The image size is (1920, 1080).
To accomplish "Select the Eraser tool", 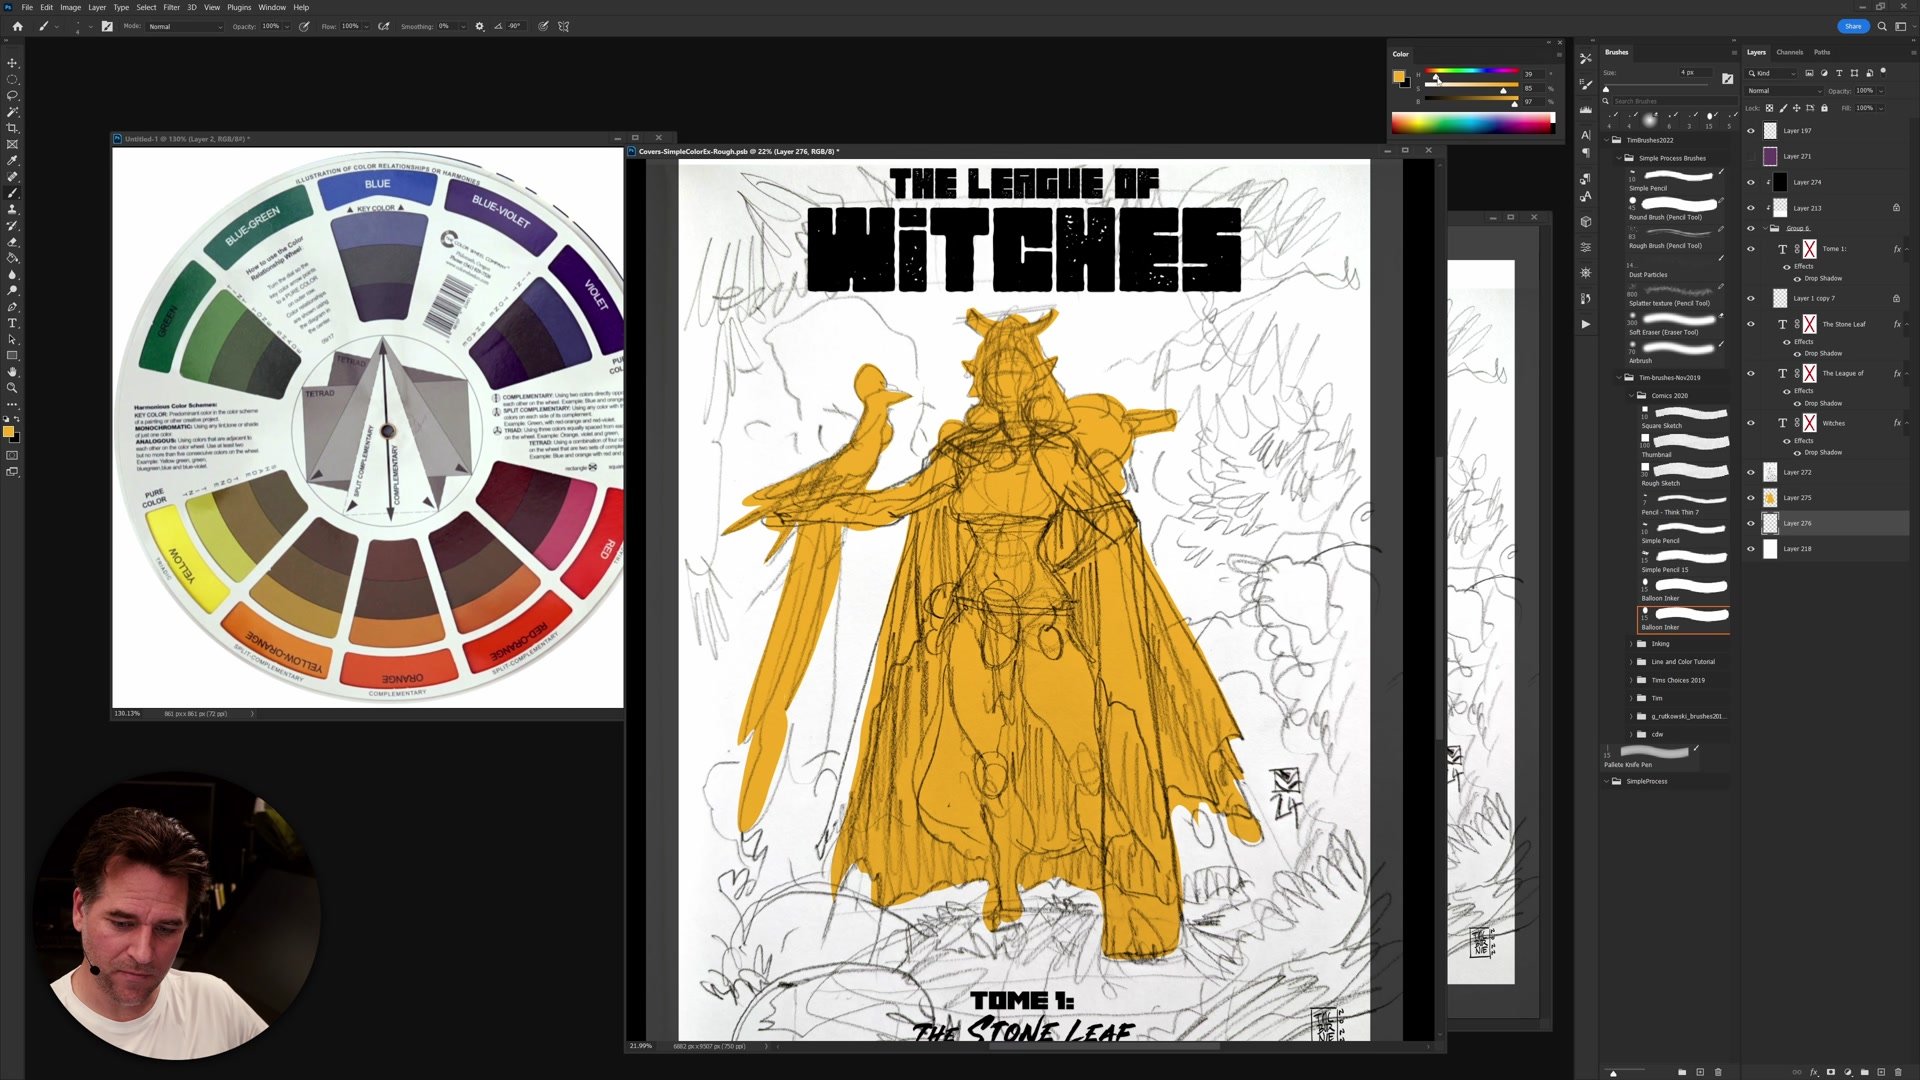I will coord(12,242).
